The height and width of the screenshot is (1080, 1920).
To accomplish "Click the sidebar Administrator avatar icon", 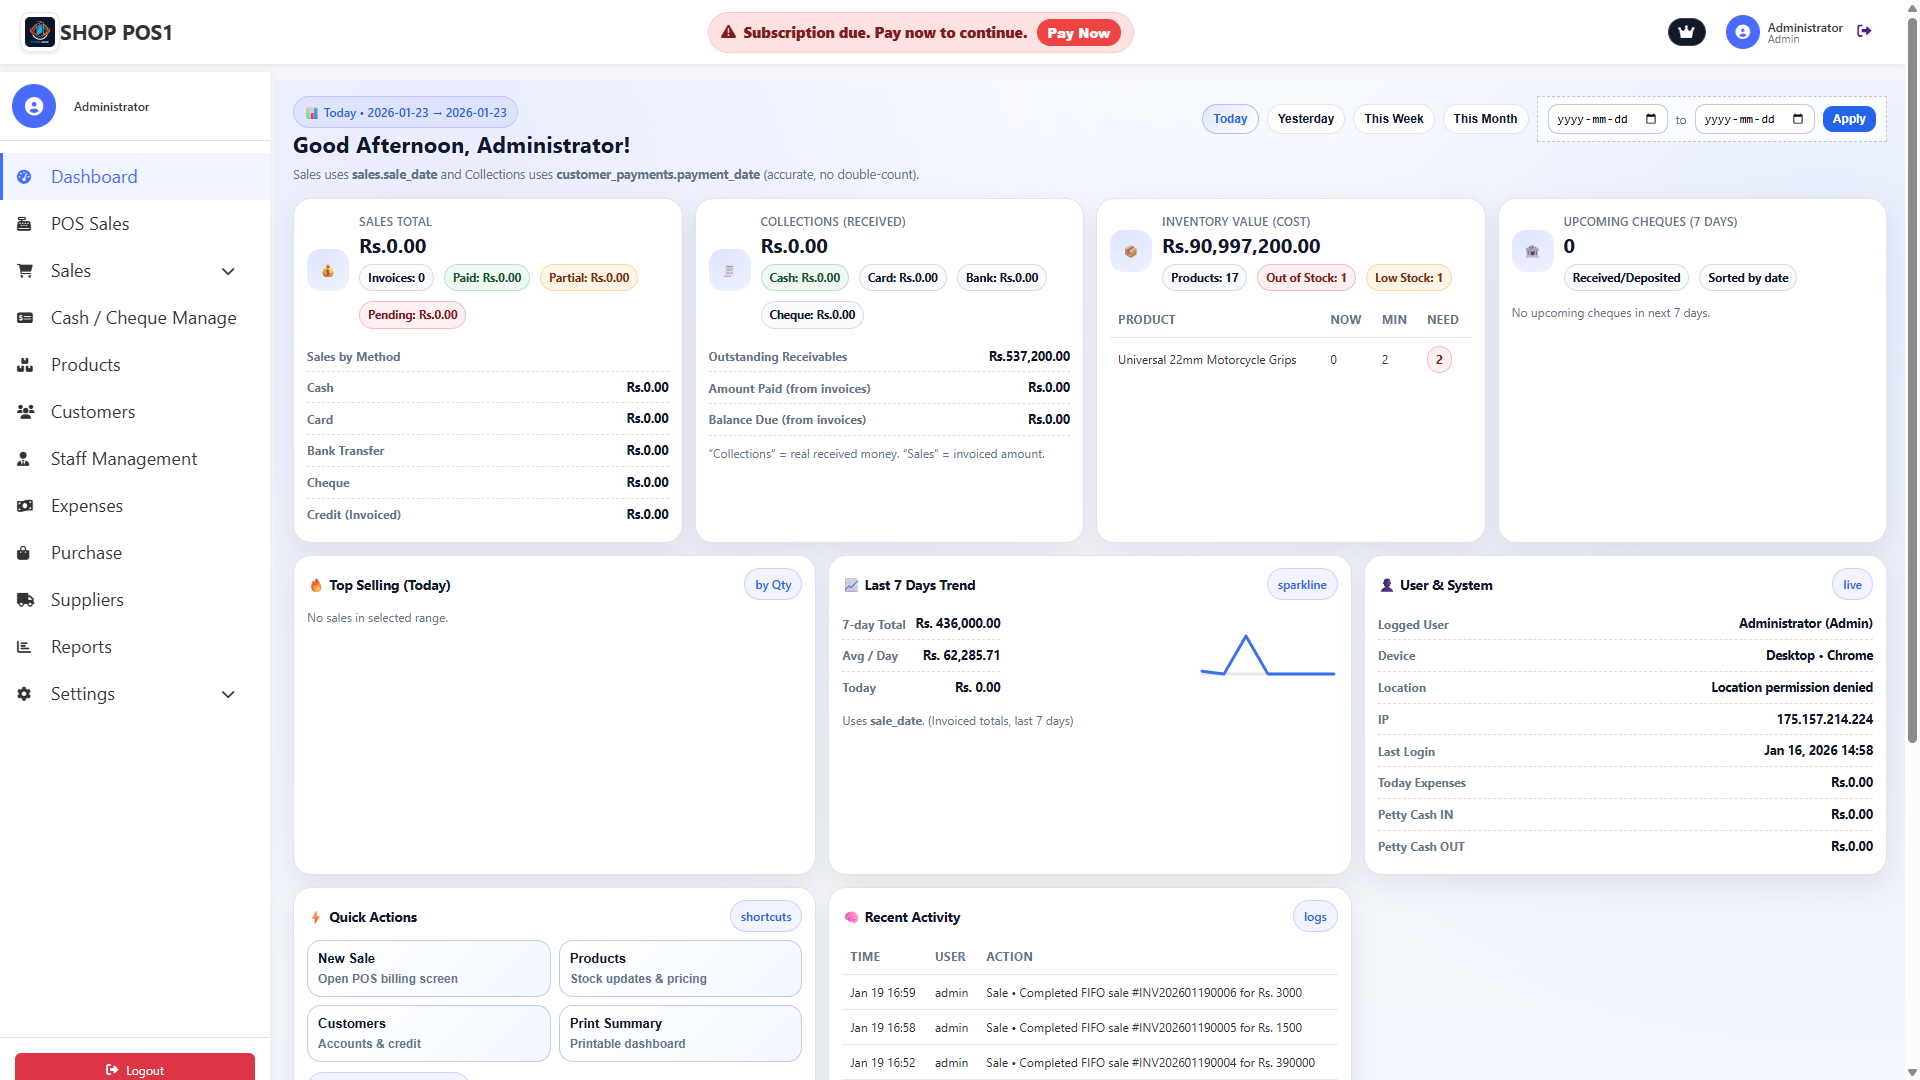I will pos(34,106).
